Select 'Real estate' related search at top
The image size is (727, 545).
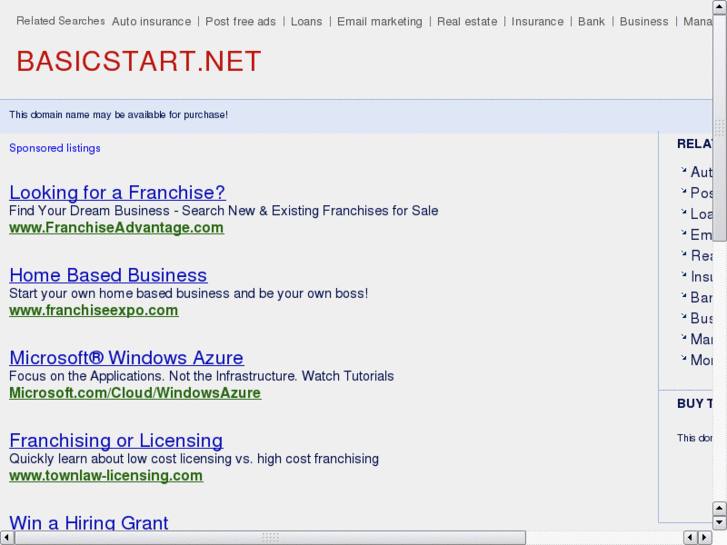click(467, 21)
